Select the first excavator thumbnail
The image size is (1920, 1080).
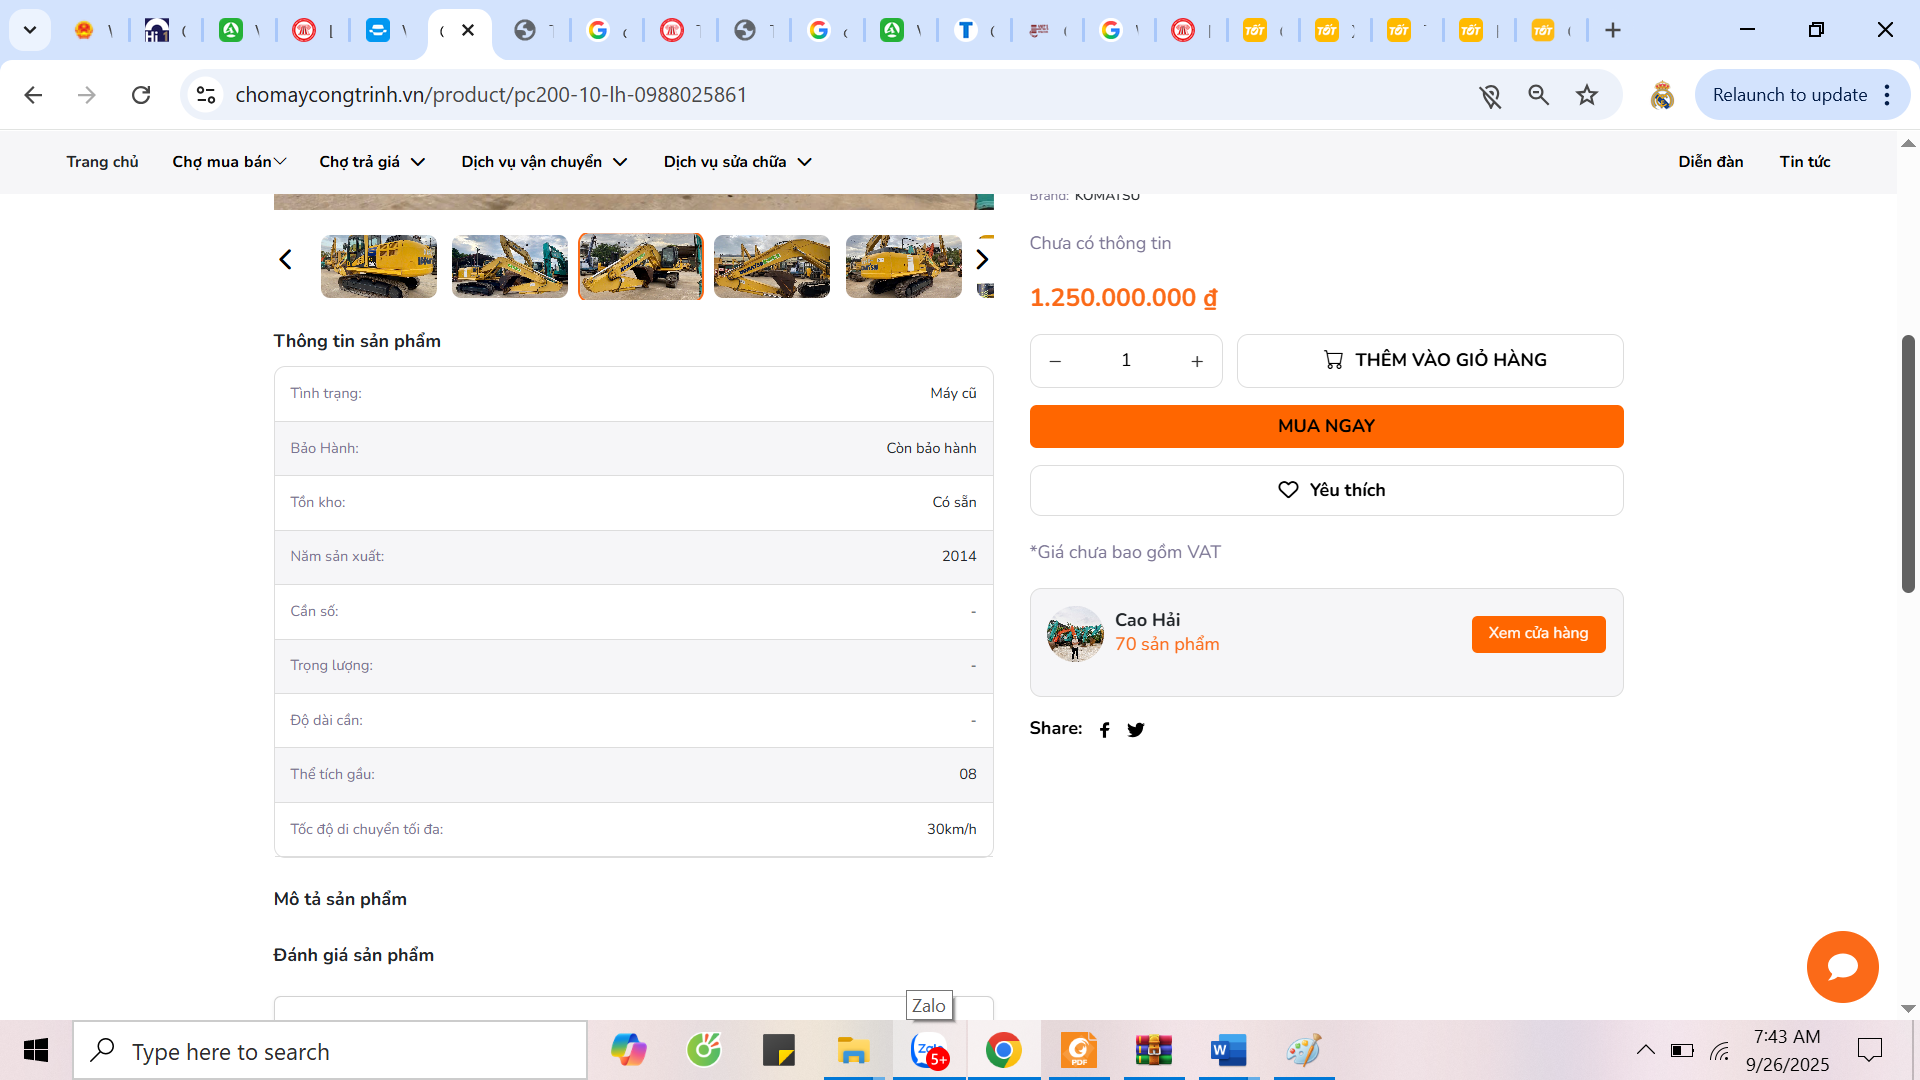coord(379,266)
